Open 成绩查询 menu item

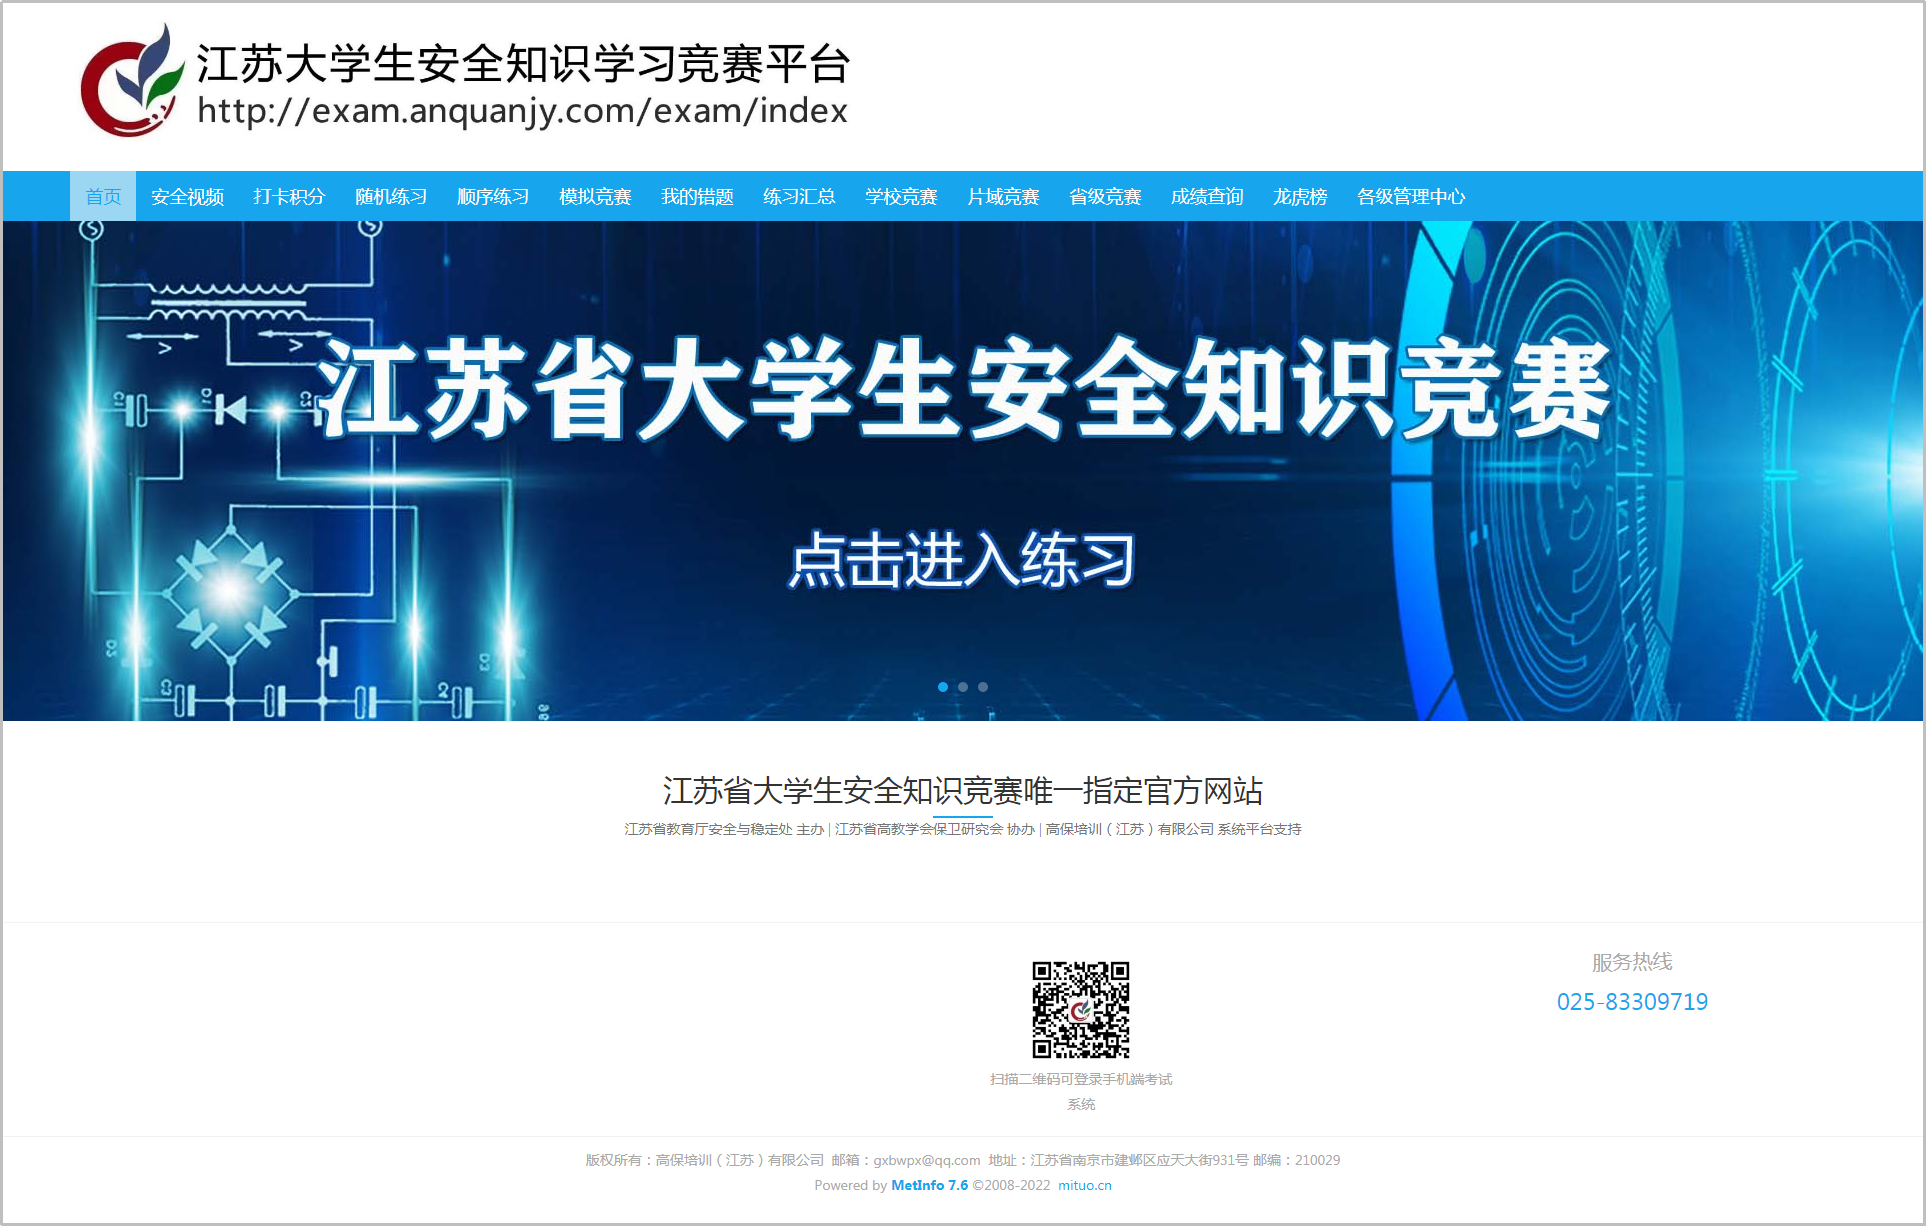pyautogui.click(x=1207, y=197)
